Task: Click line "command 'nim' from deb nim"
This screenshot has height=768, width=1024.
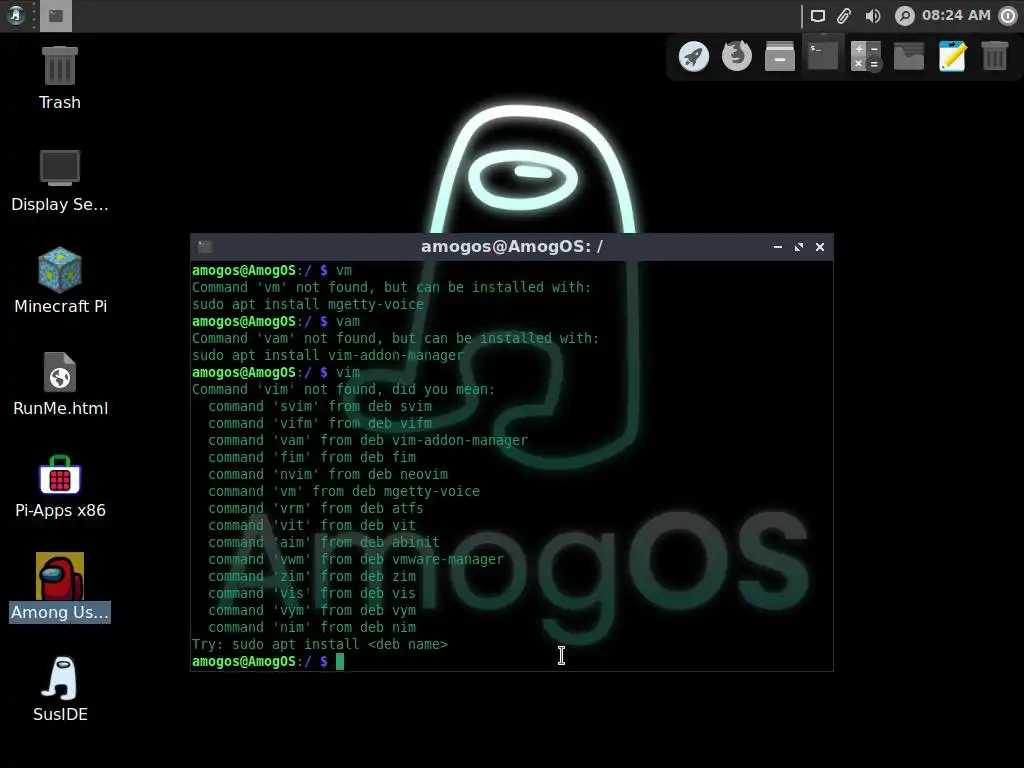Action: (x=312, y=627)
